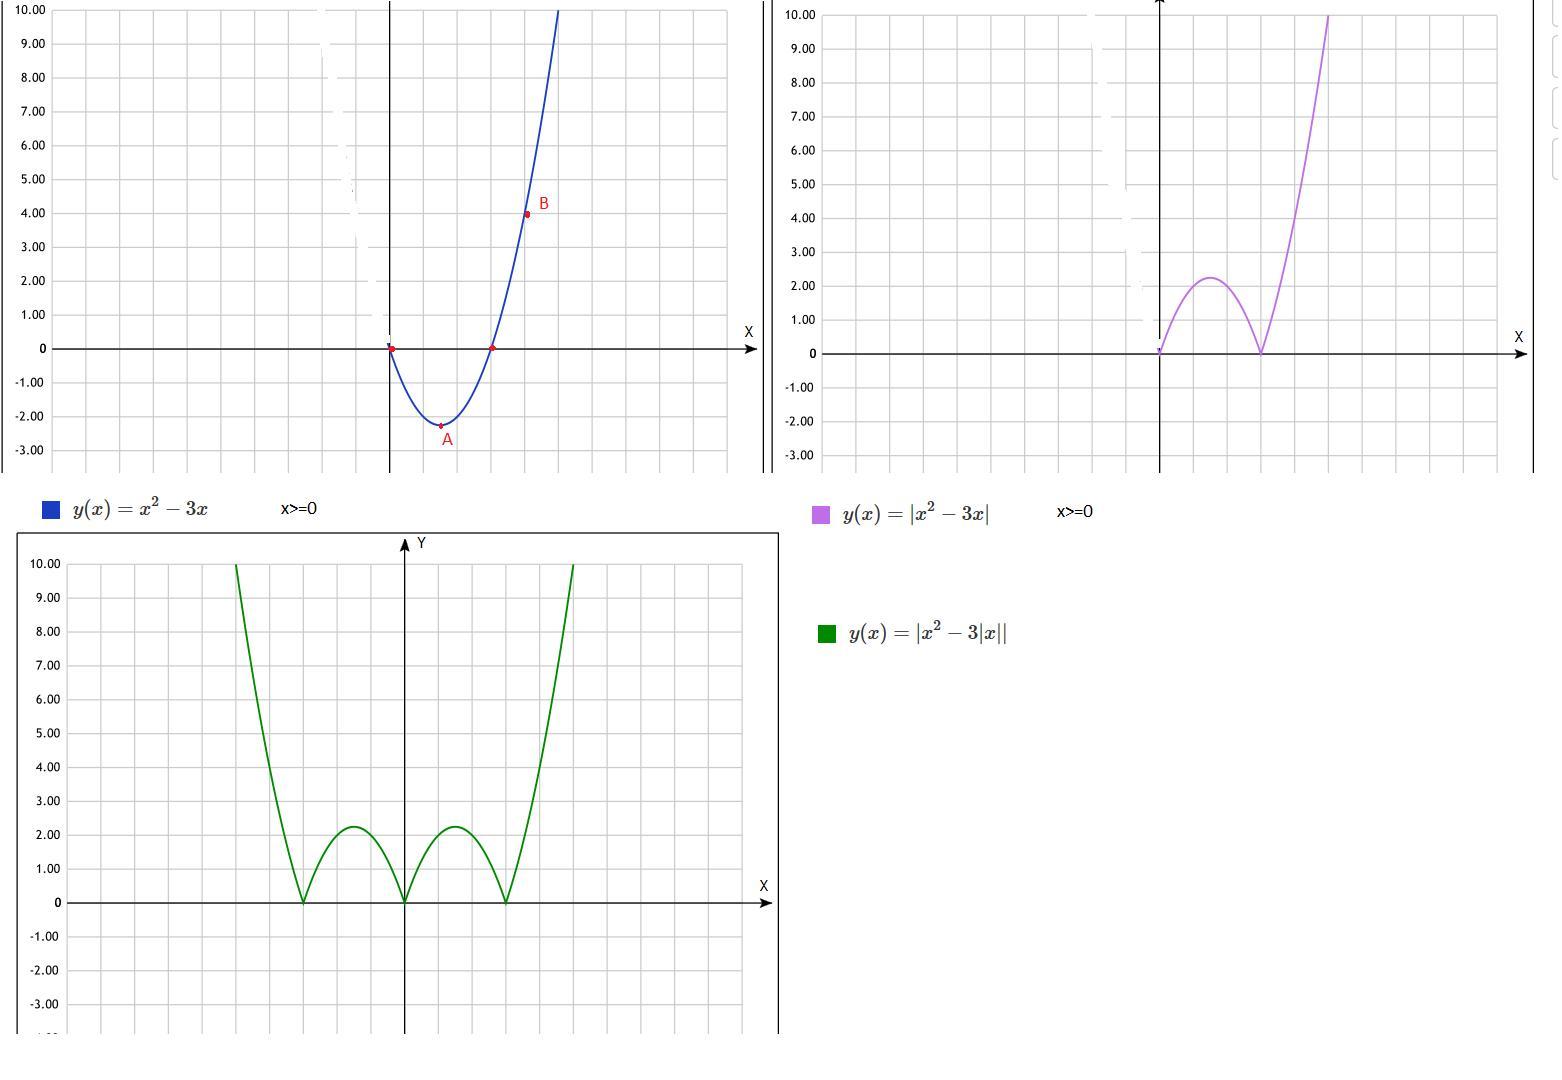Click the 5.00 tick label on purple graph
Viewport: 1562px width, 1080px height.
coord(802,184)
